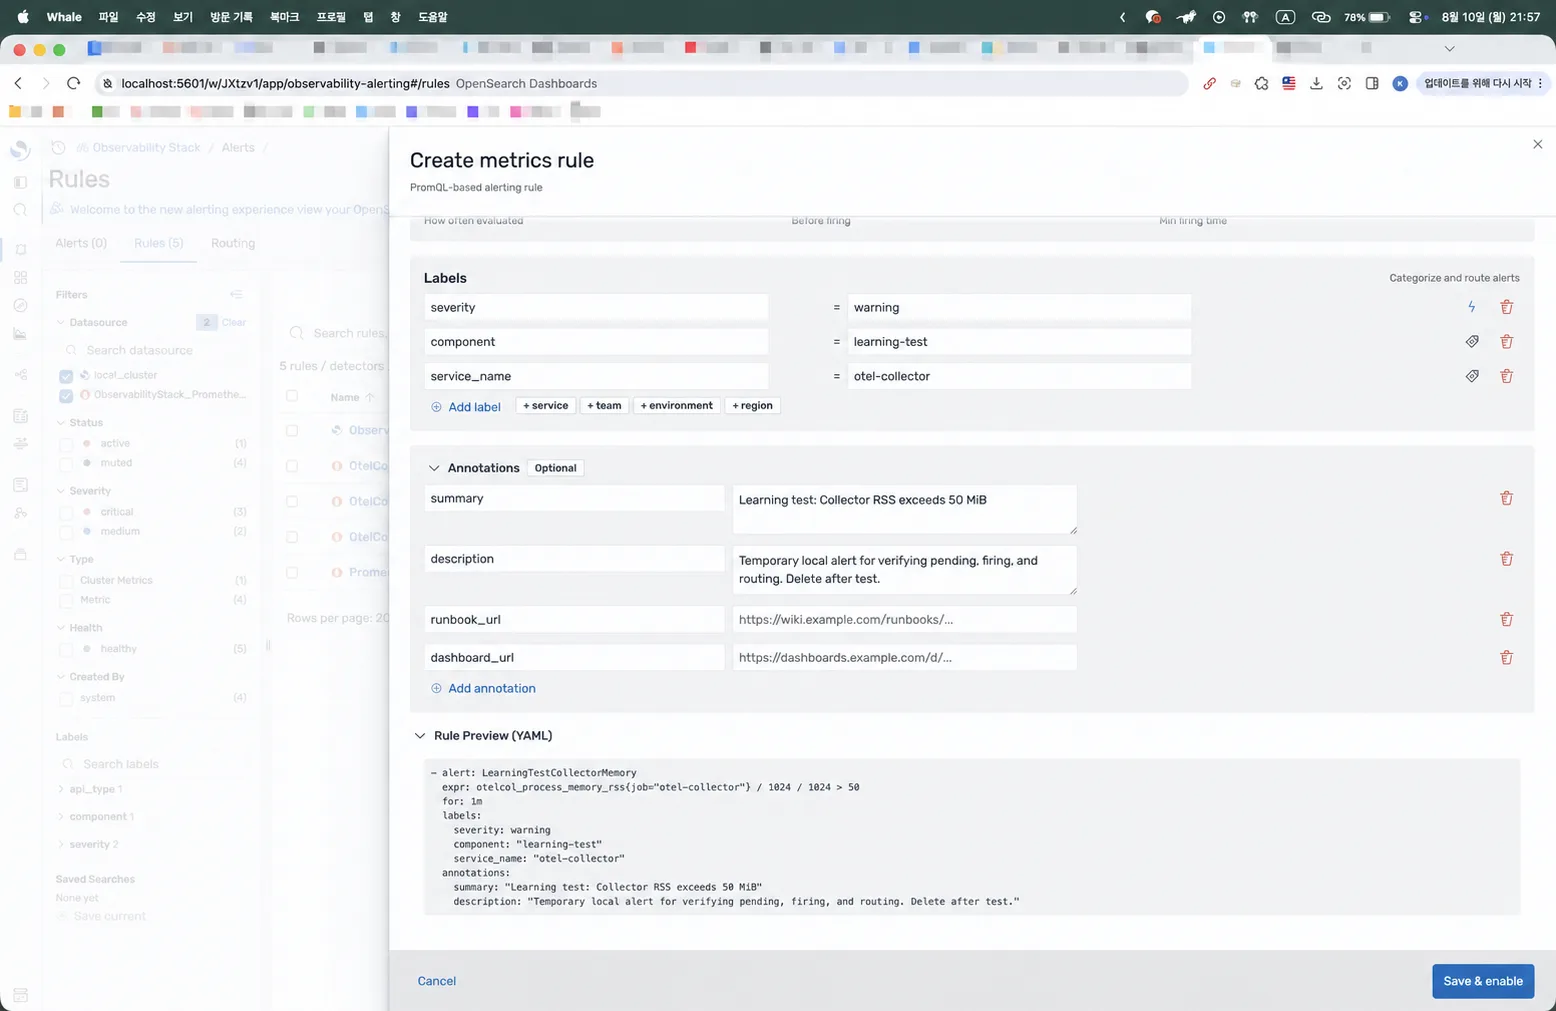1556x1011 pixels.
Task: Remove the dashboard_url annotation
Action: (1506, 657)
